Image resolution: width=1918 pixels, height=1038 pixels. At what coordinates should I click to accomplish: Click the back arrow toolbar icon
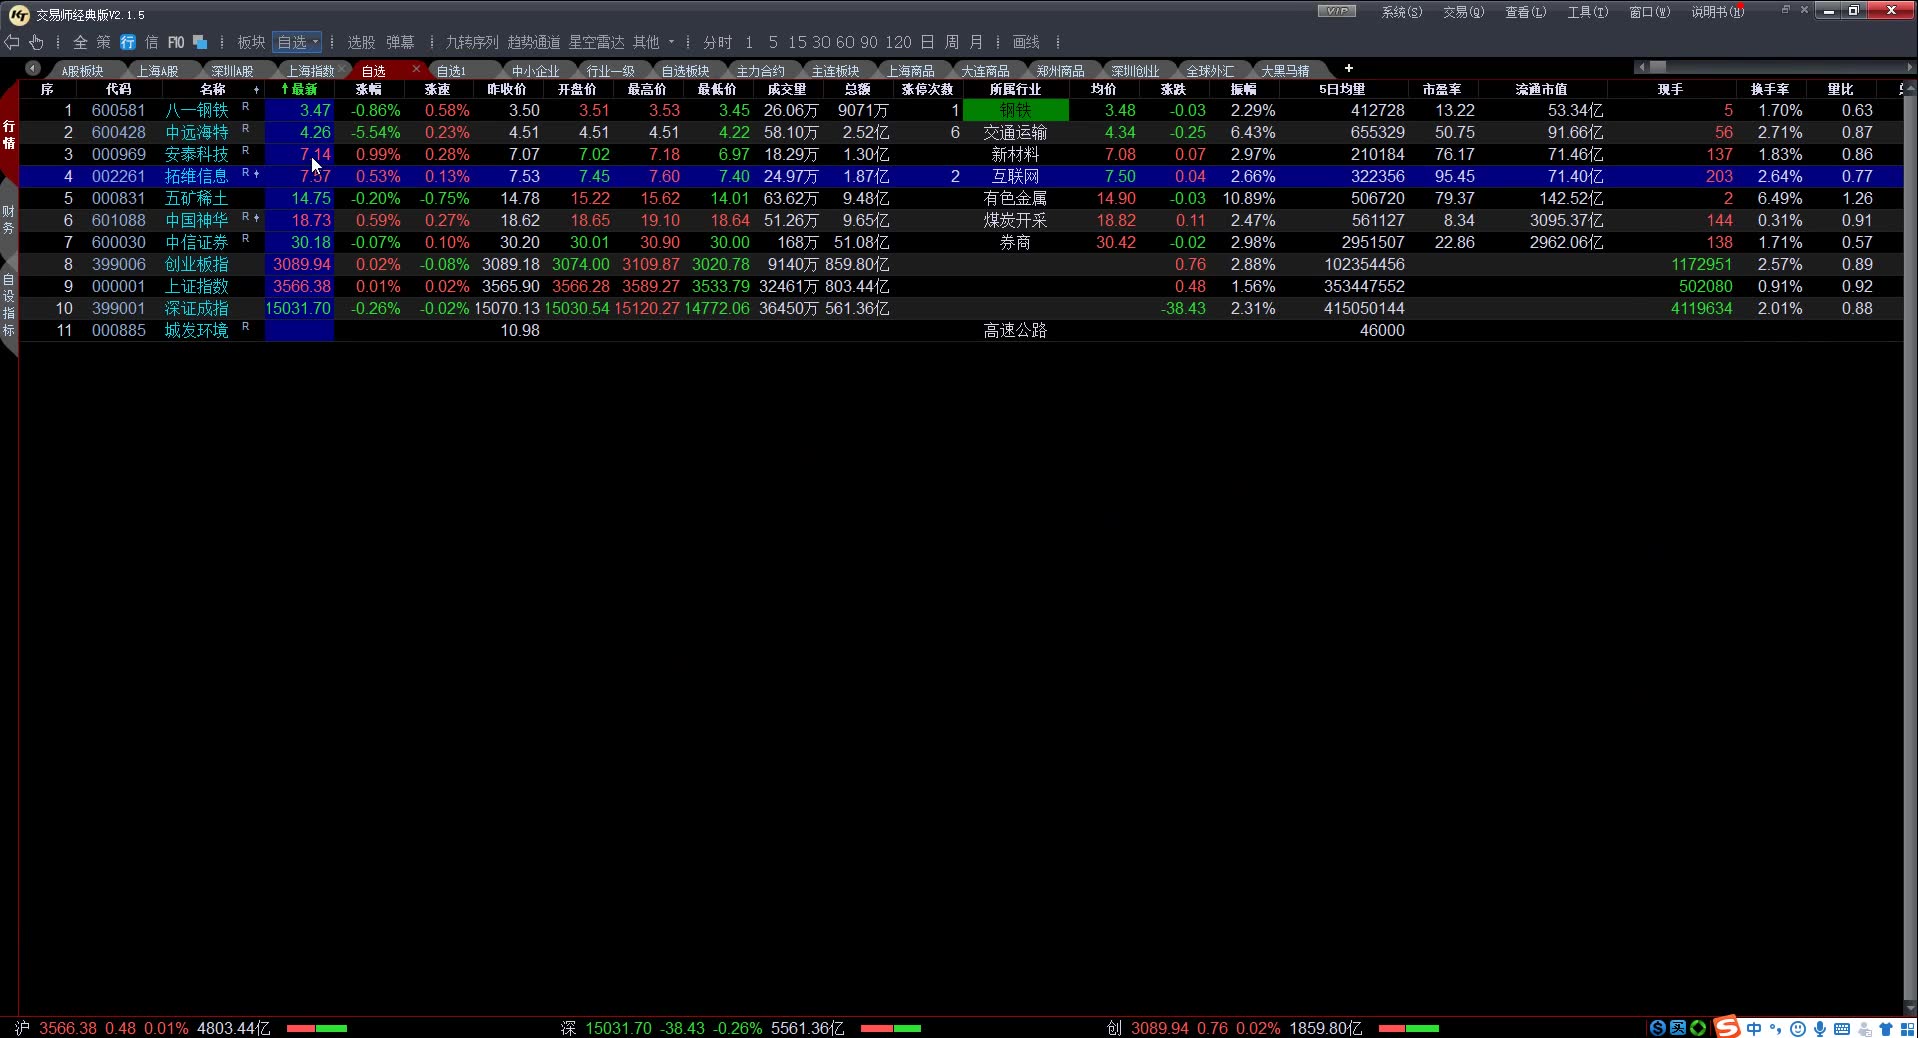click(12, 42)
